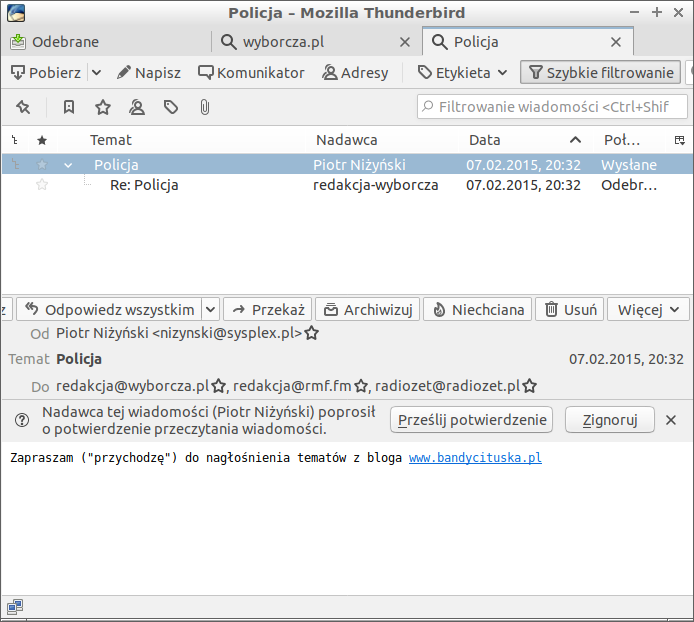Star the Policja message row
The image size is (694, 622).
tap(42, 165)
